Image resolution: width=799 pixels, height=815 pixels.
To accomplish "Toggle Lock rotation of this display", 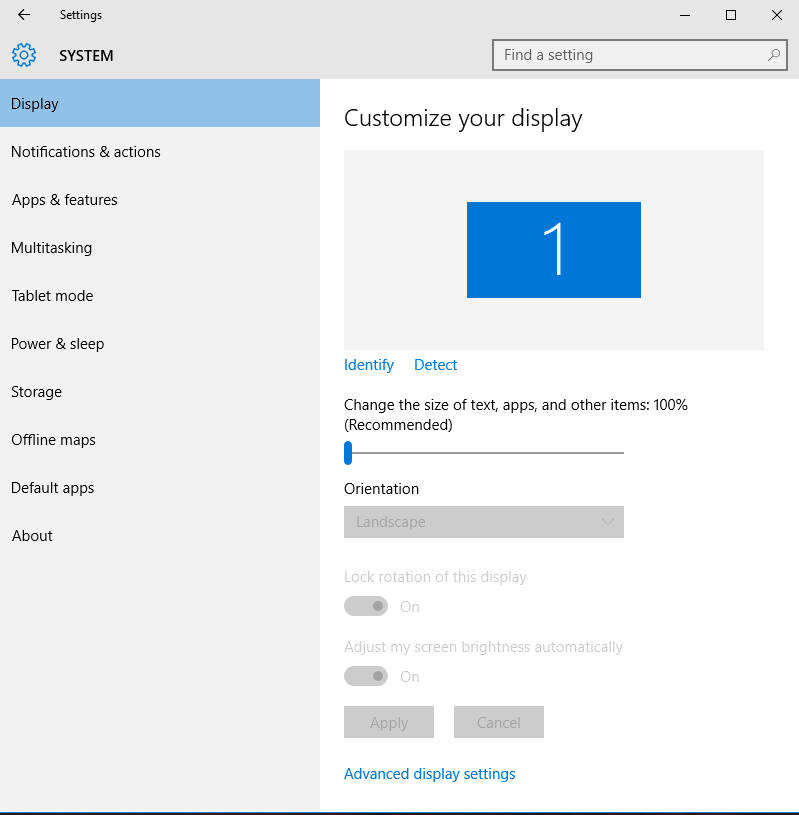I will 366,606.
